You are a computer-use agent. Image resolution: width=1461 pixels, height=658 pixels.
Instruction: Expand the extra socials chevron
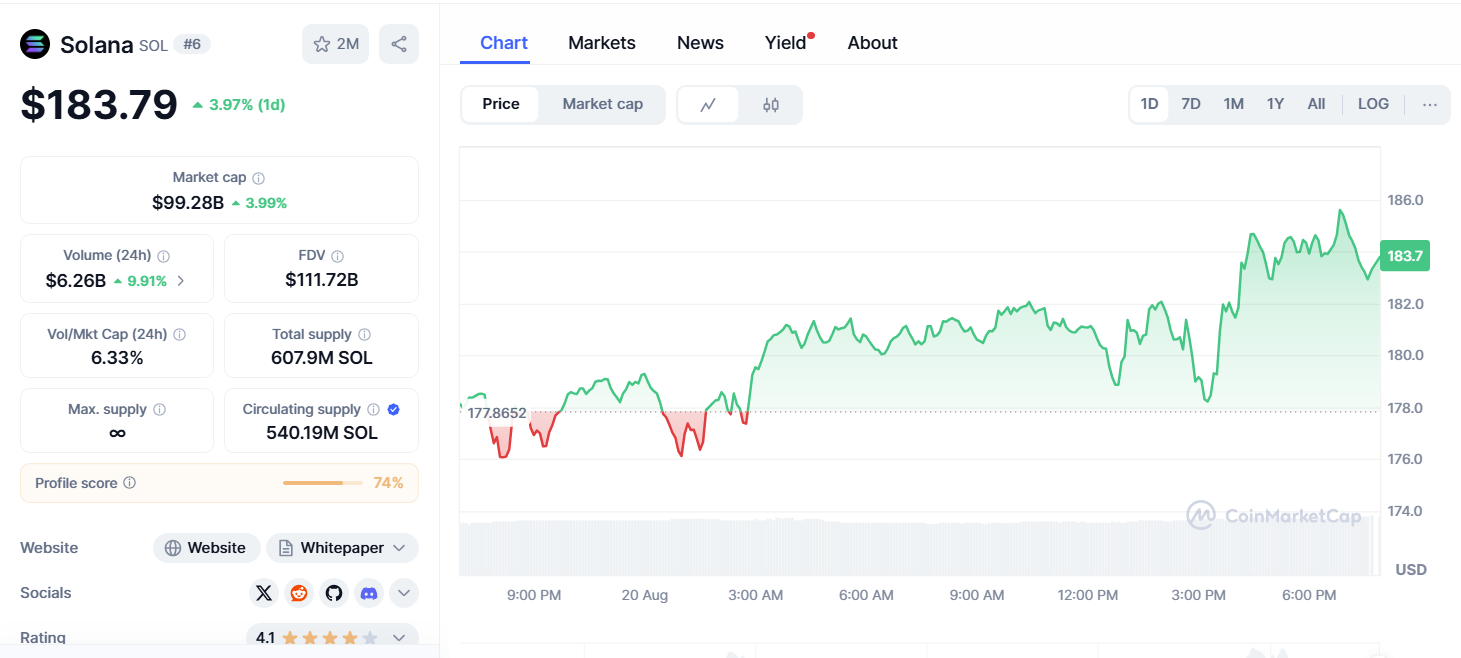404,592
